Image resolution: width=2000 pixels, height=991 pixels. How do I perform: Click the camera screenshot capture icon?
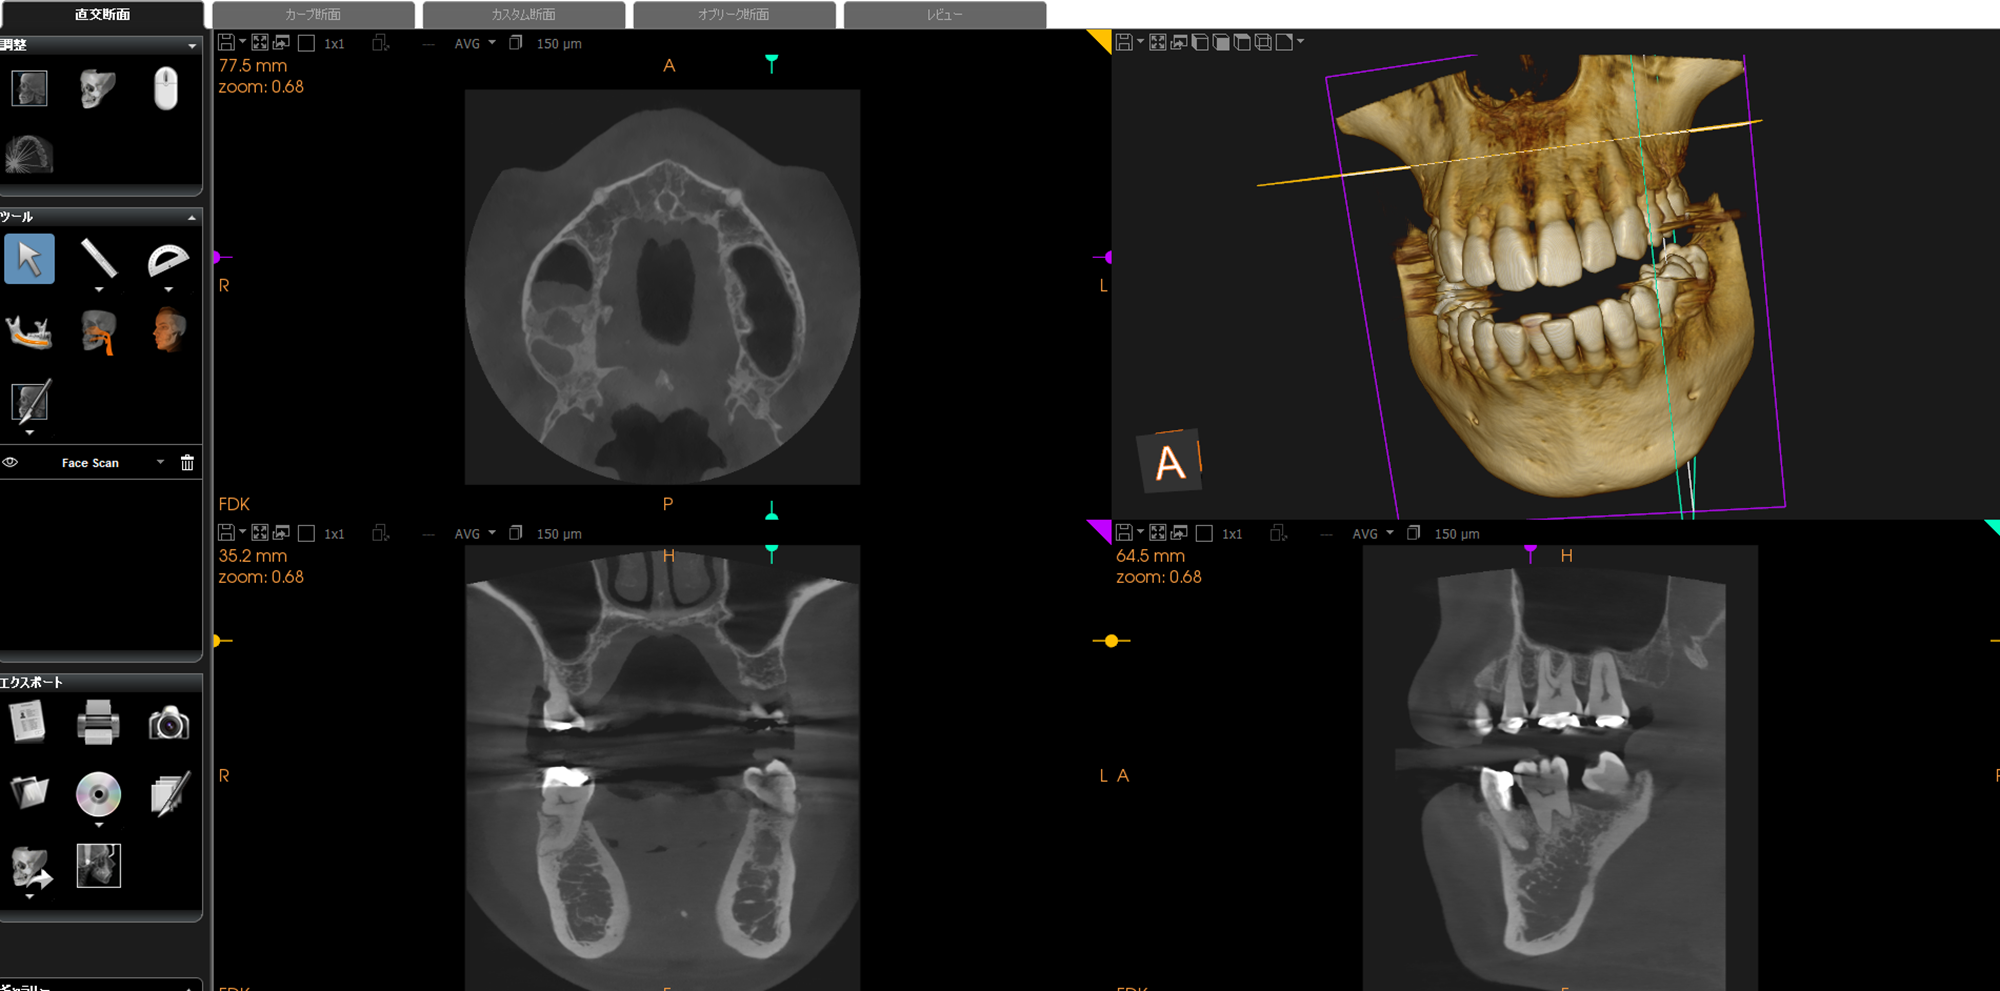168,723
